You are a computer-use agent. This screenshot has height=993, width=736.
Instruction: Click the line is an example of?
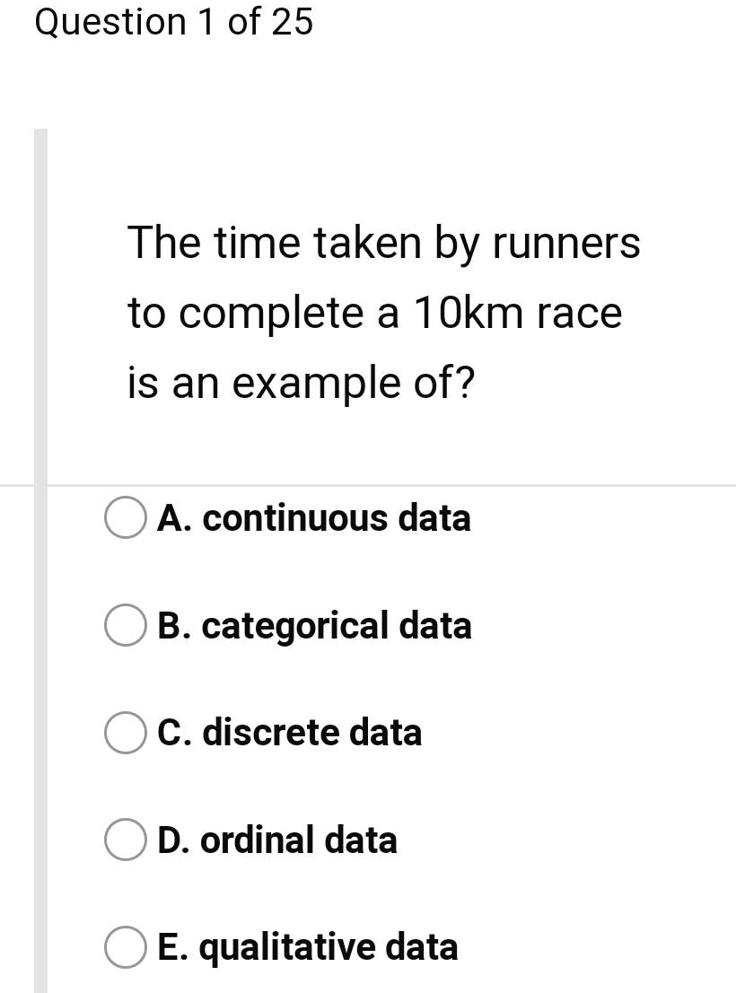(x=301, y=381)
